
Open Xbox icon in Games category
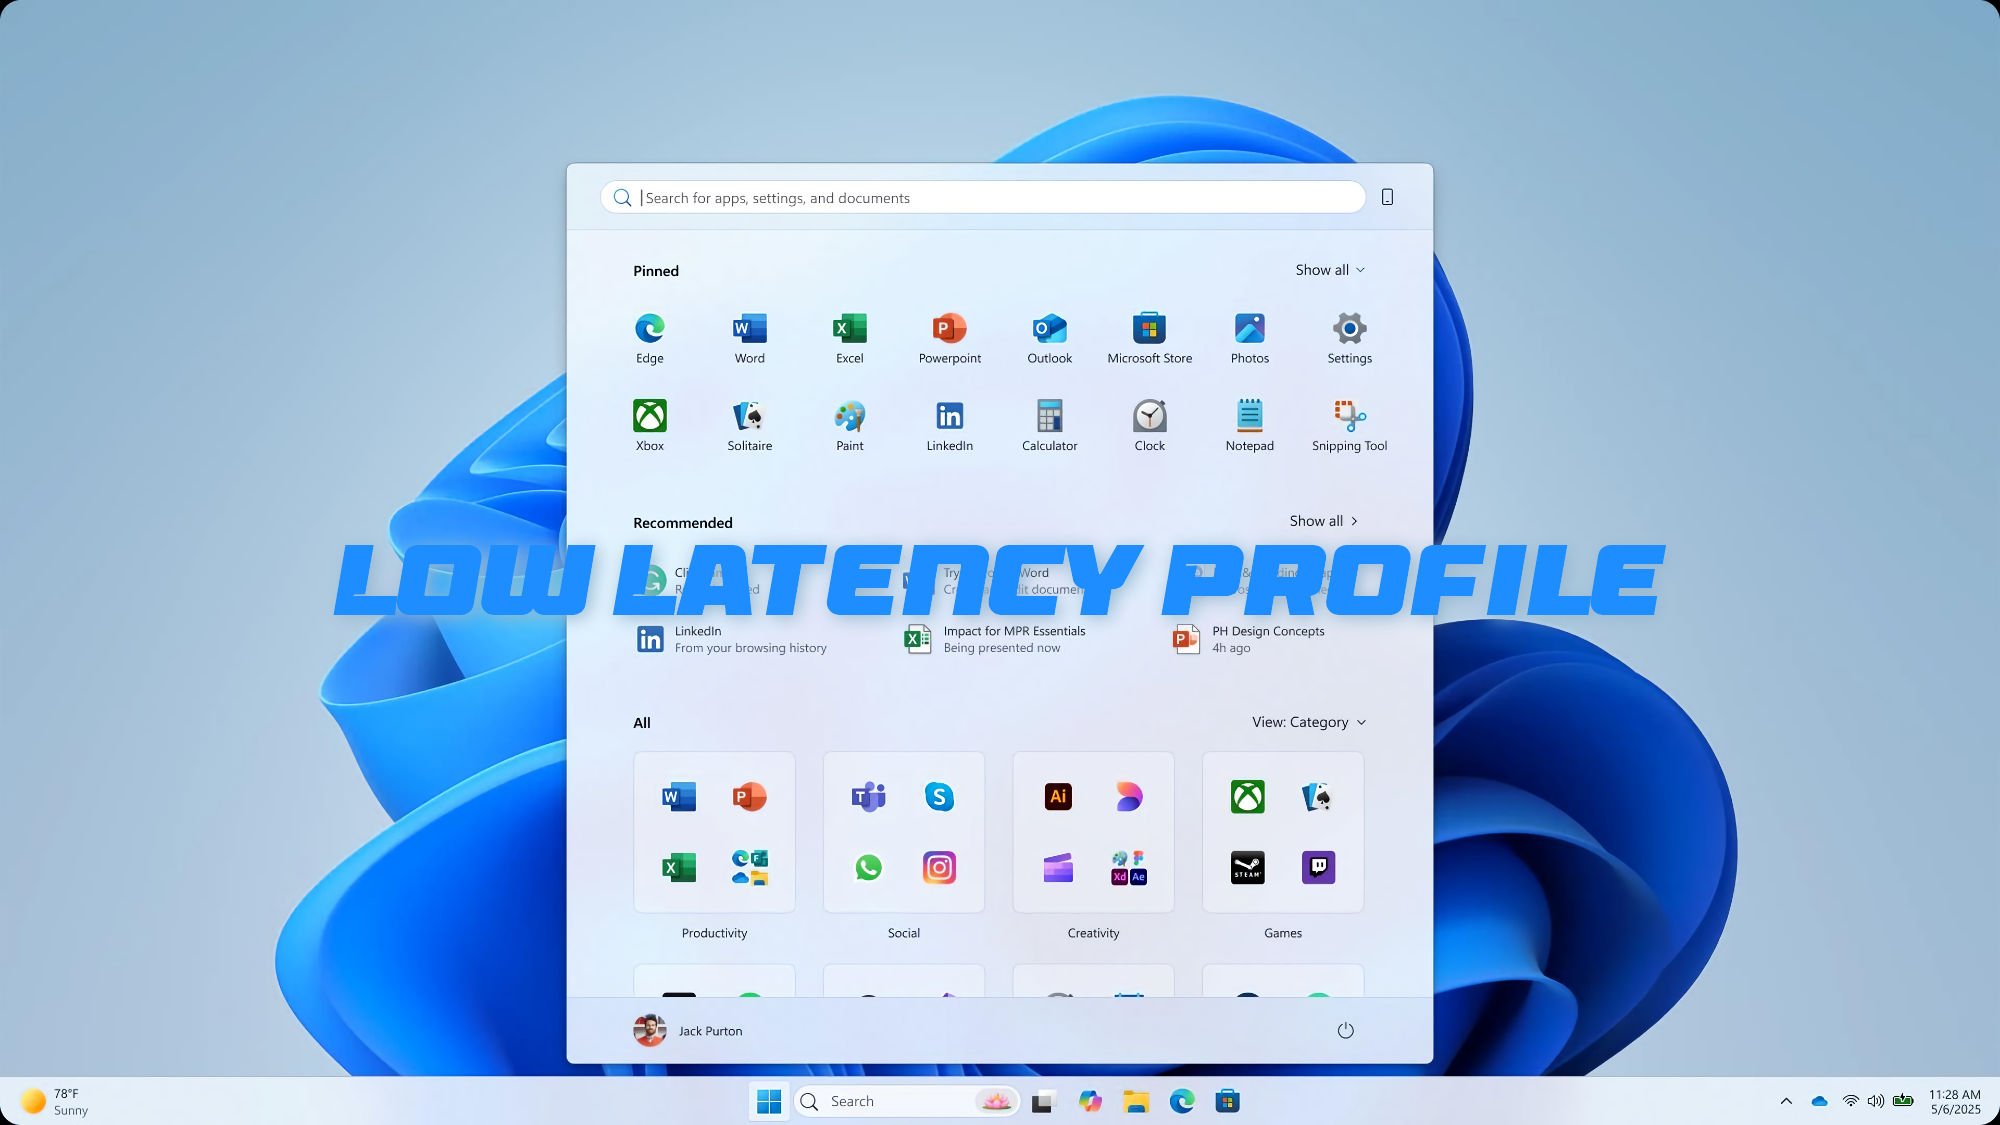[x=1247, y=797]
